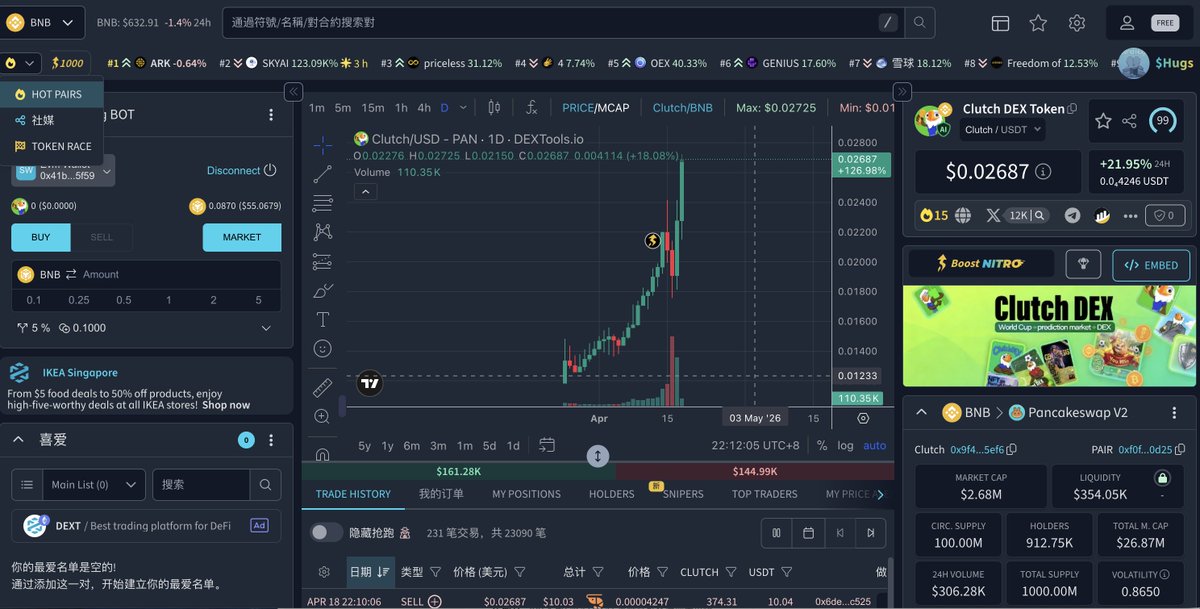The width and height of the screenshot is (1200, 609).
Task: Switch to the SNIPERS tab
Action: point(683,494)
